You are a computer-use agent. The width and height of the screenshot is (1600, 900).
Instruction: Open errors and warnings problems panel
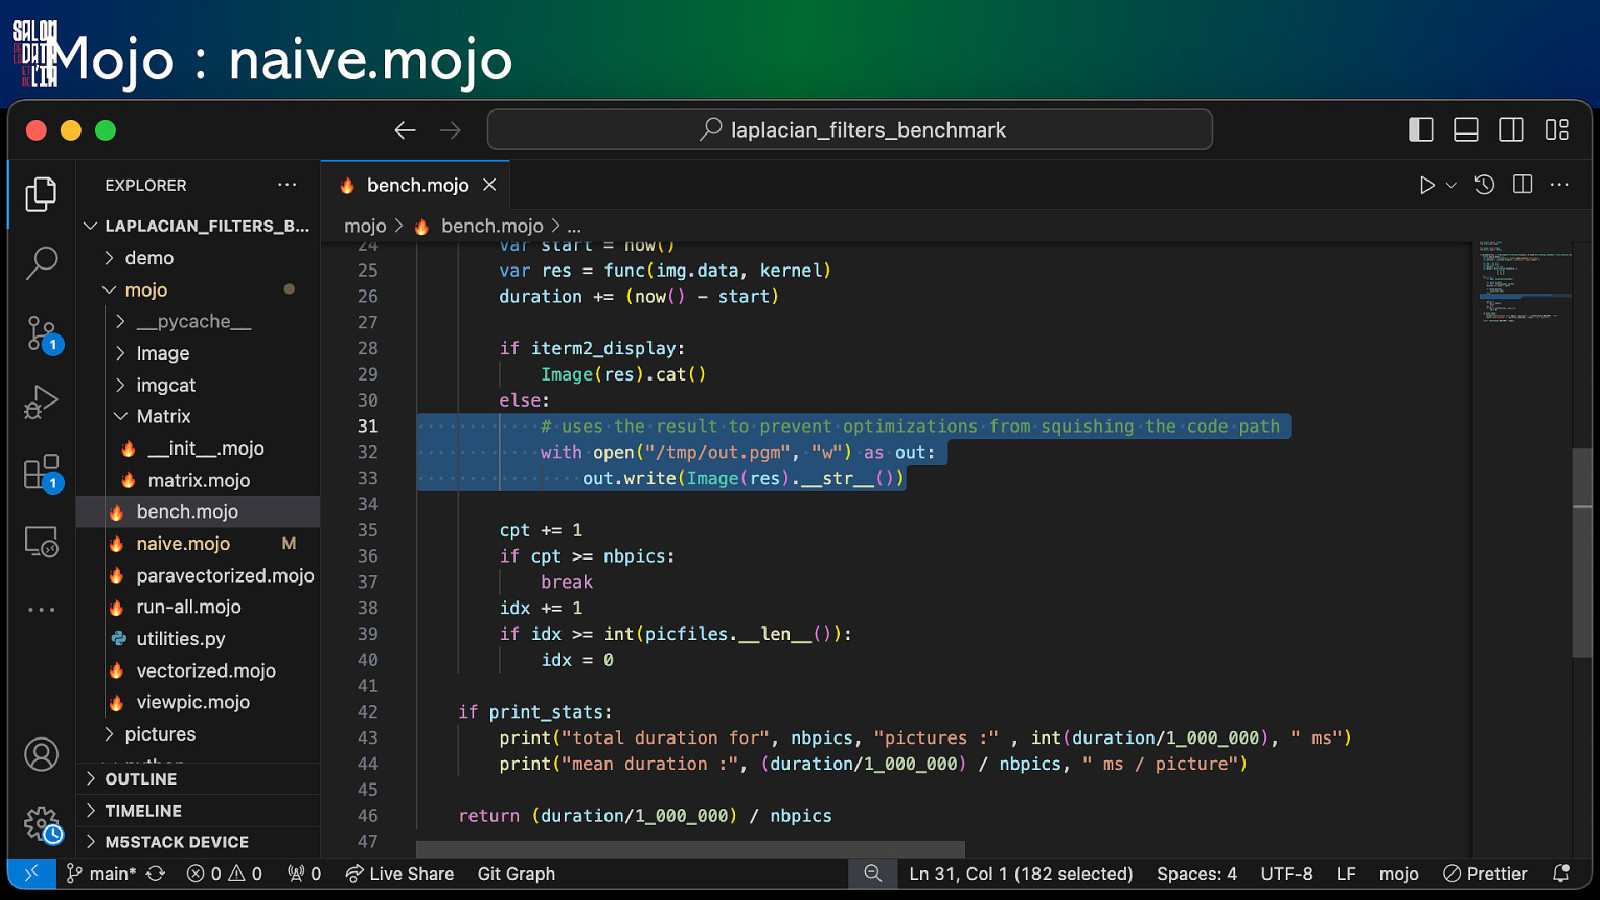point(224,873)
